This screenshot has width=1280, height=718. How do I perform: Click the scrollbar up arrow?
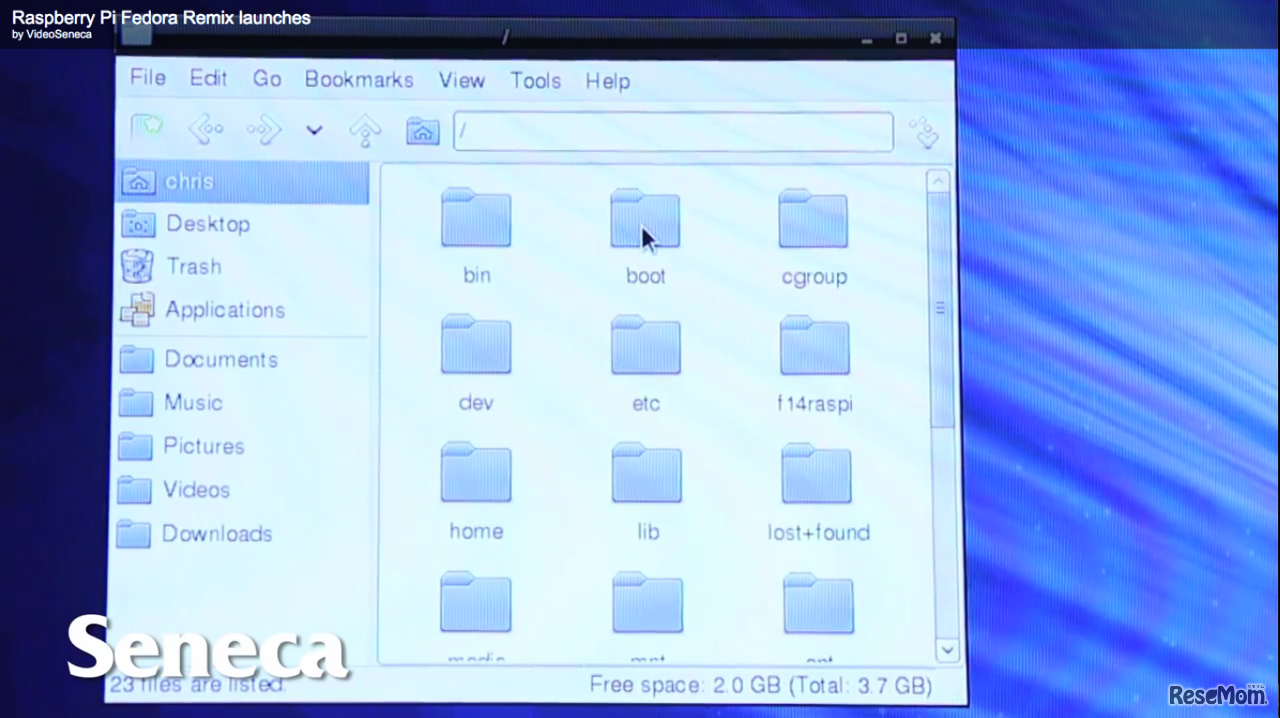tap(938, 182)
